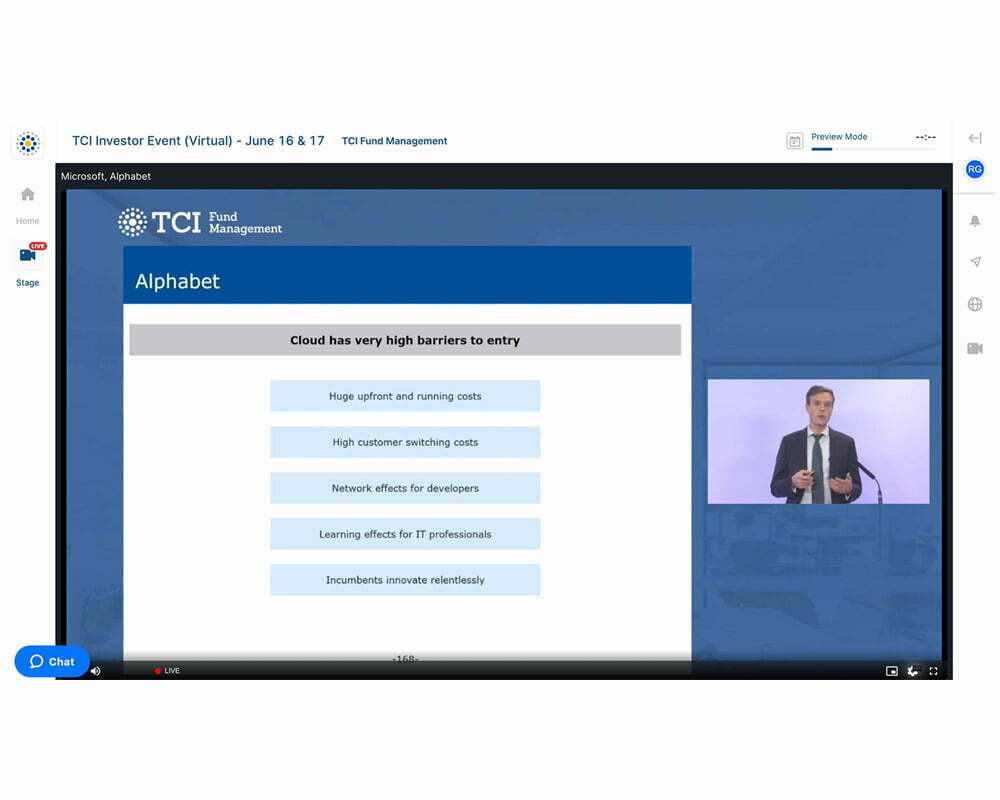Click the 'Microsoft, Alphabet' session title
The height and width of the screenshot is (800, 1000).
(x=106, y=176)
